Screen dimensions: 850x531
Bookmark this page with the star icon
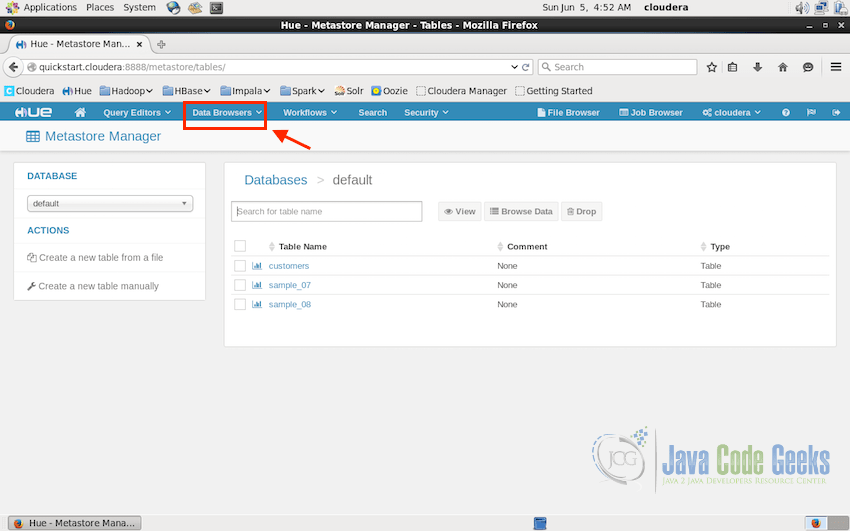tap(712, 67)
